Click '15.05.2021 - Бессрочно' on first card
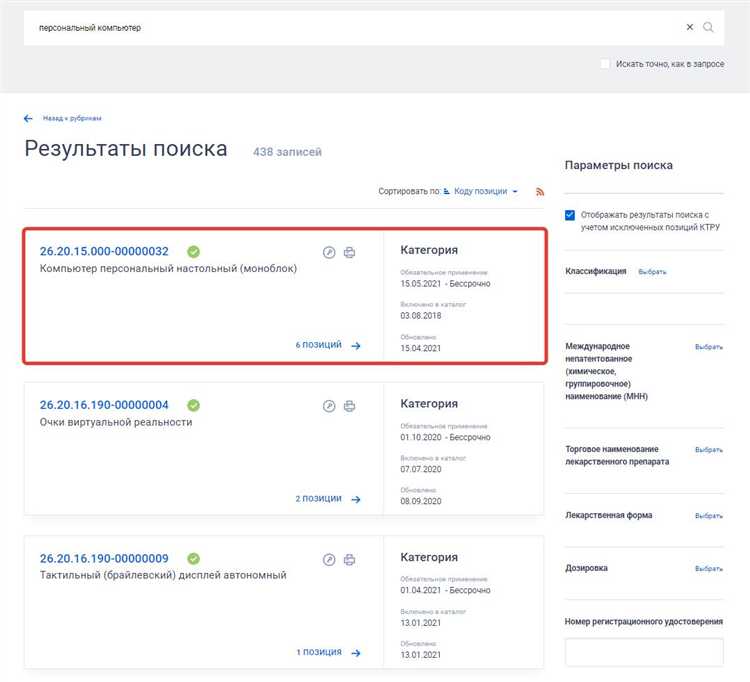The image size is (750, 682). pos(445,284)
